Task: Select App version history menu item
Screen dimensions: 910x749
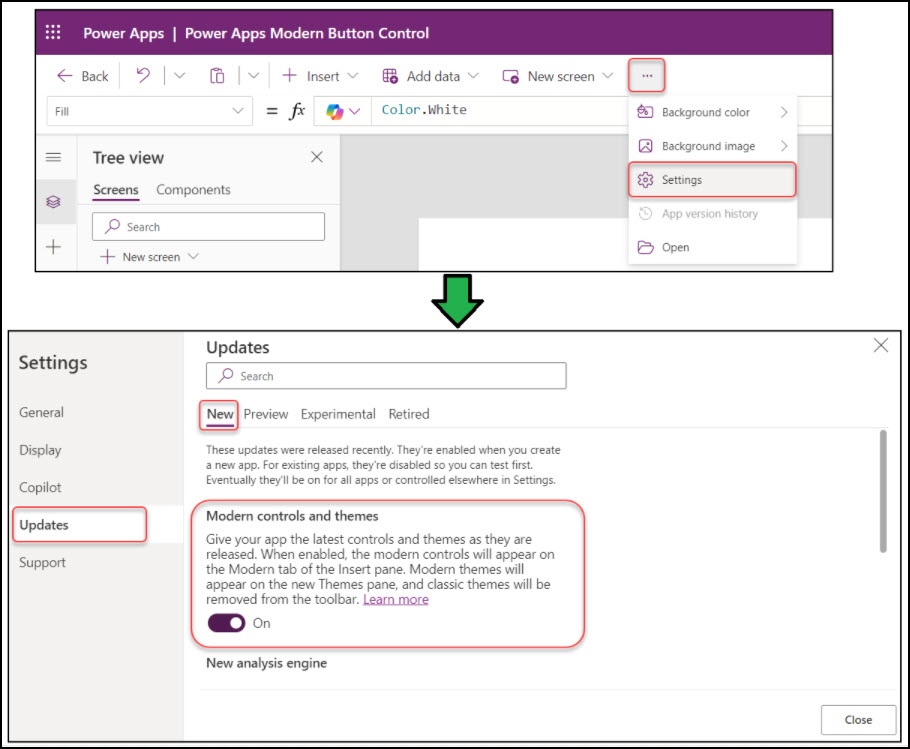Action: (713, 214)
